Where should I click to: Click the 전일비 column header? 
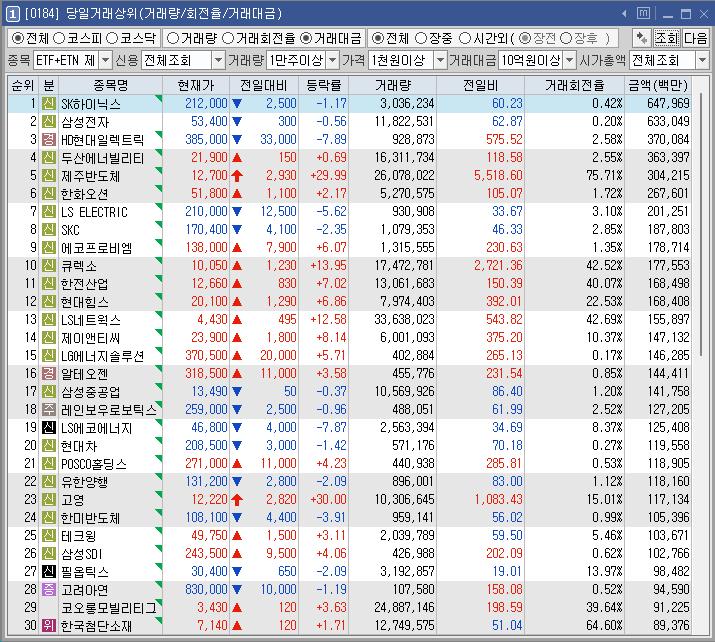[480, 85]
